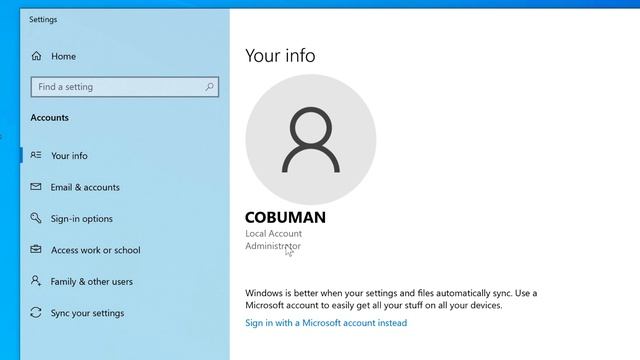Open Access work or school section
The width and height of the screenshot is (640, 360).
[x=96, y=250]
